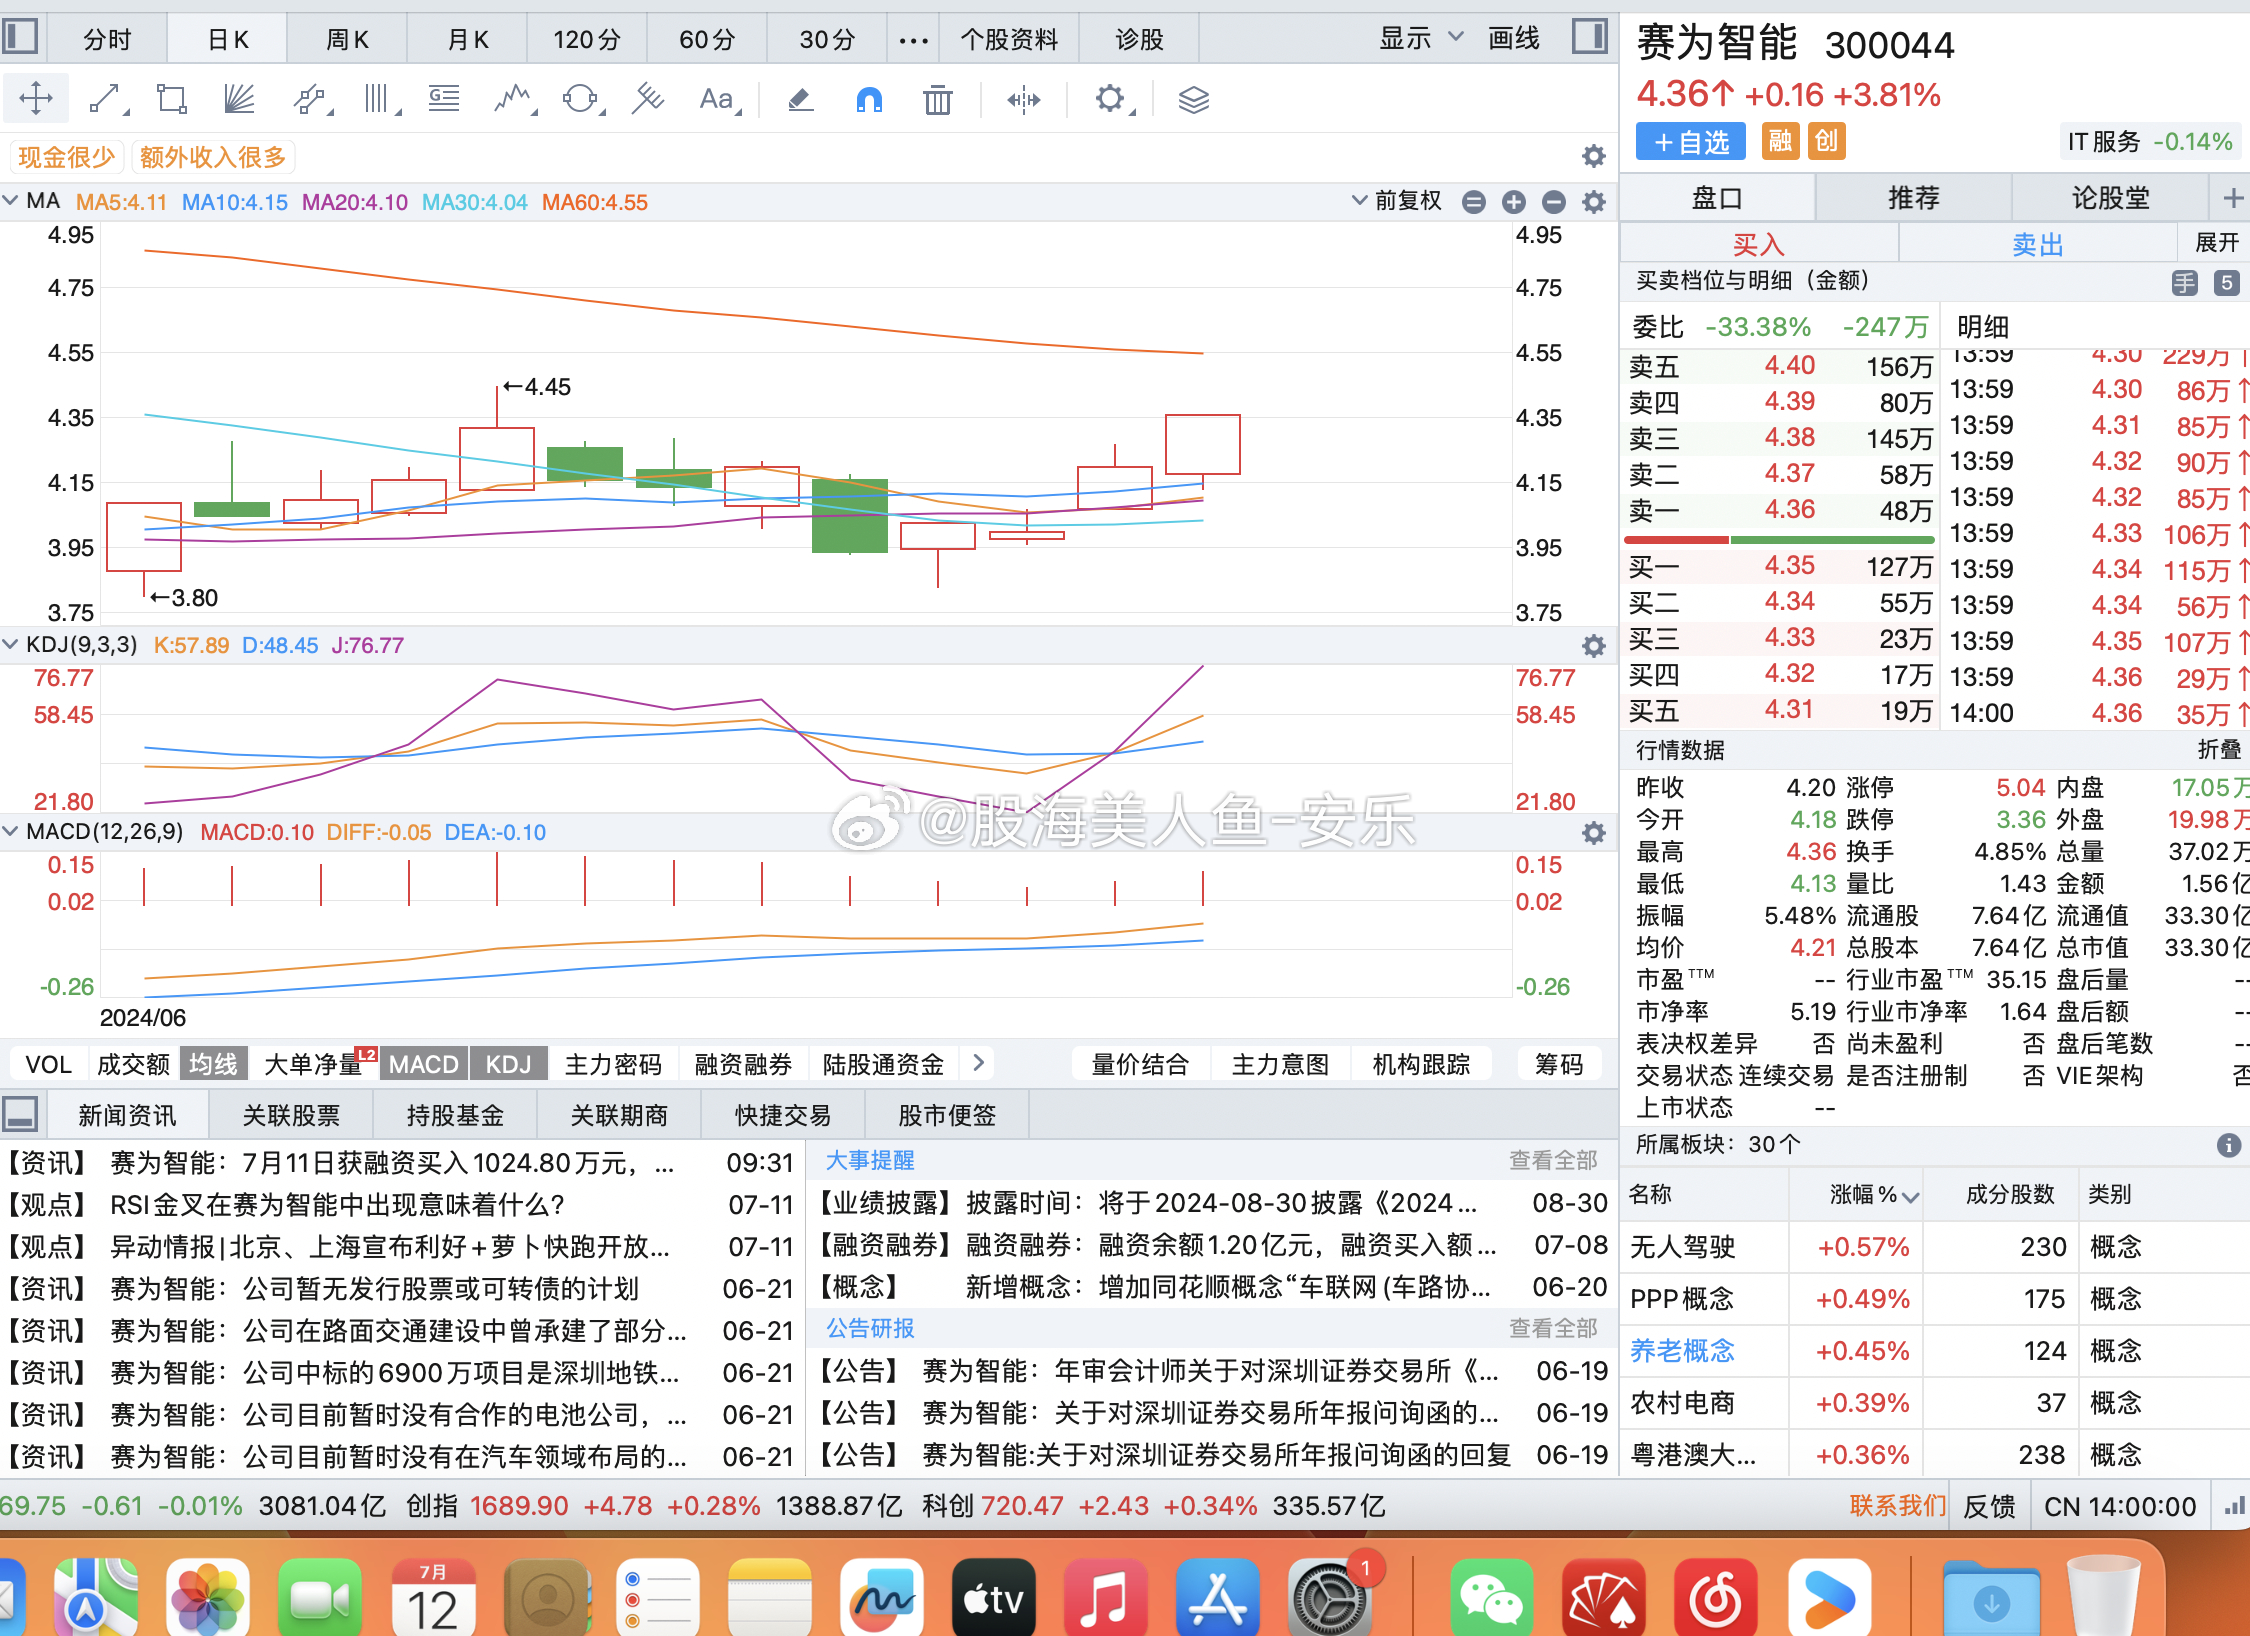Open the 养老概念 sector link
The image size is (2250, 1636).
click(1683, 1351)
